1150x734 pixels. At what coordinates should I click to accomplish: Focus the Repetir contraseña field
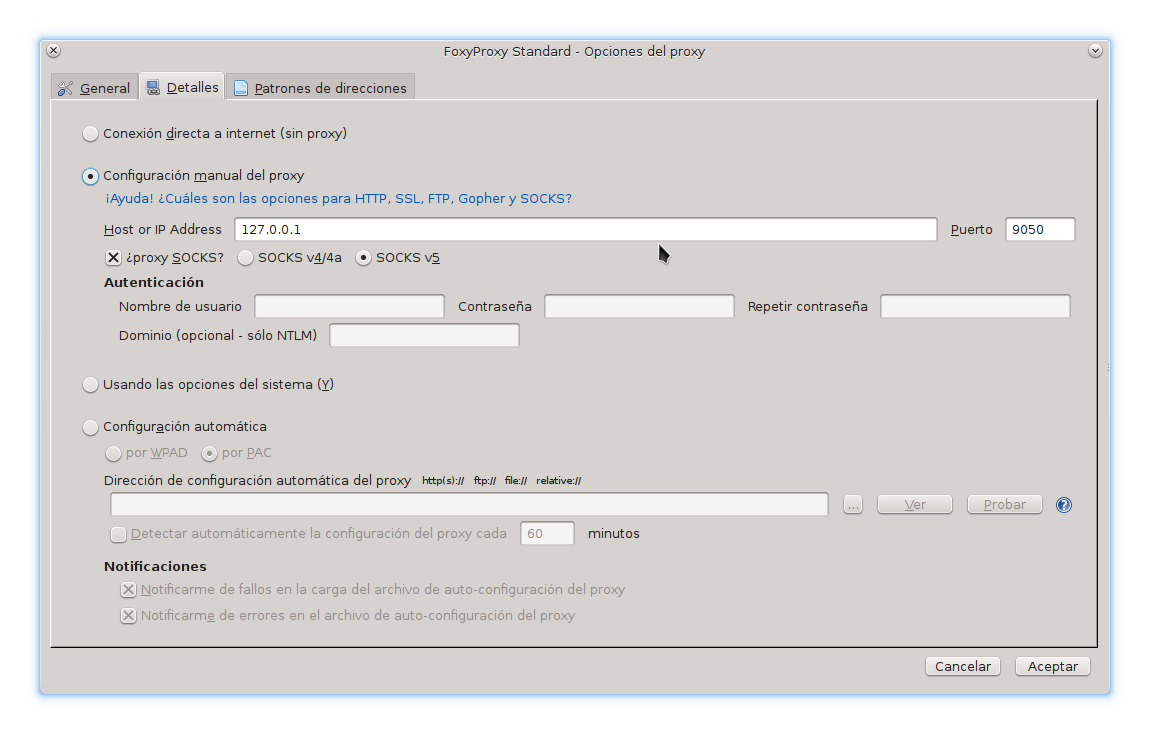coord(975,307)
